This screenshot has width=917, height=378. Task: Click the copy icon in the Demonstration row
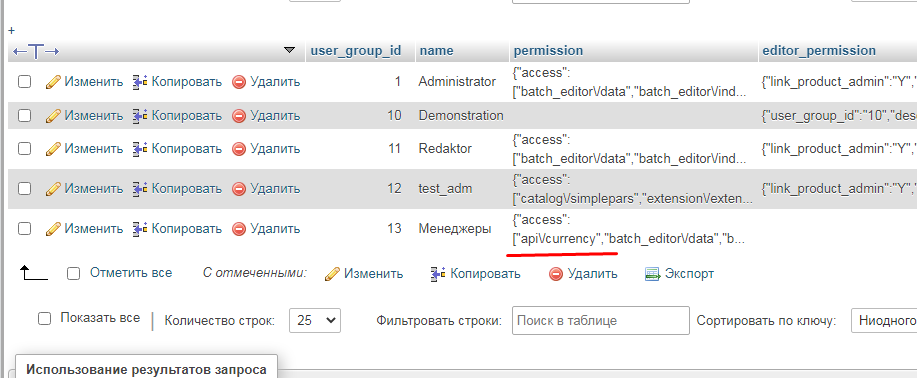[x=140, y=116]
